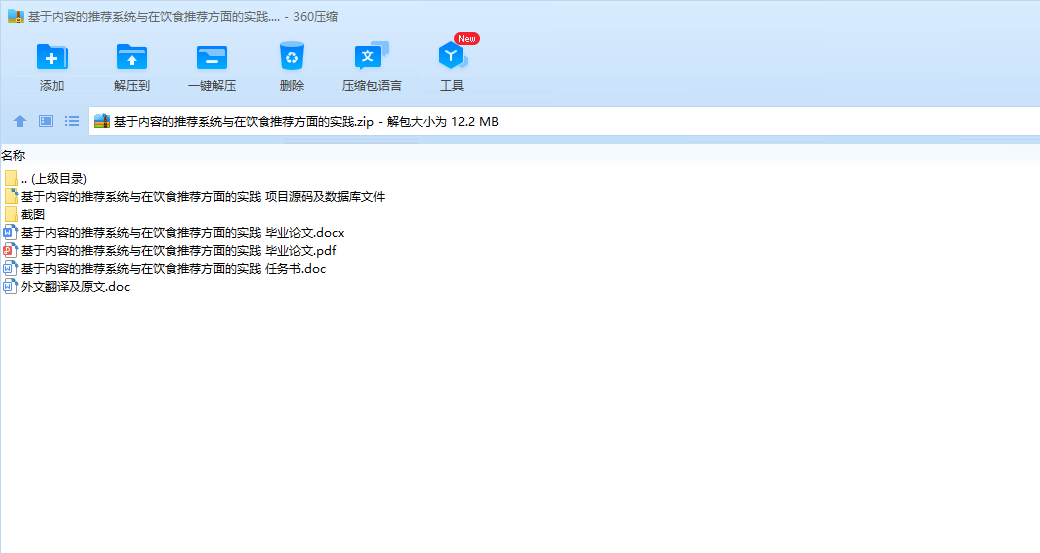
Task: Click the New badge on 工具
Action: [x=467, y=38]
